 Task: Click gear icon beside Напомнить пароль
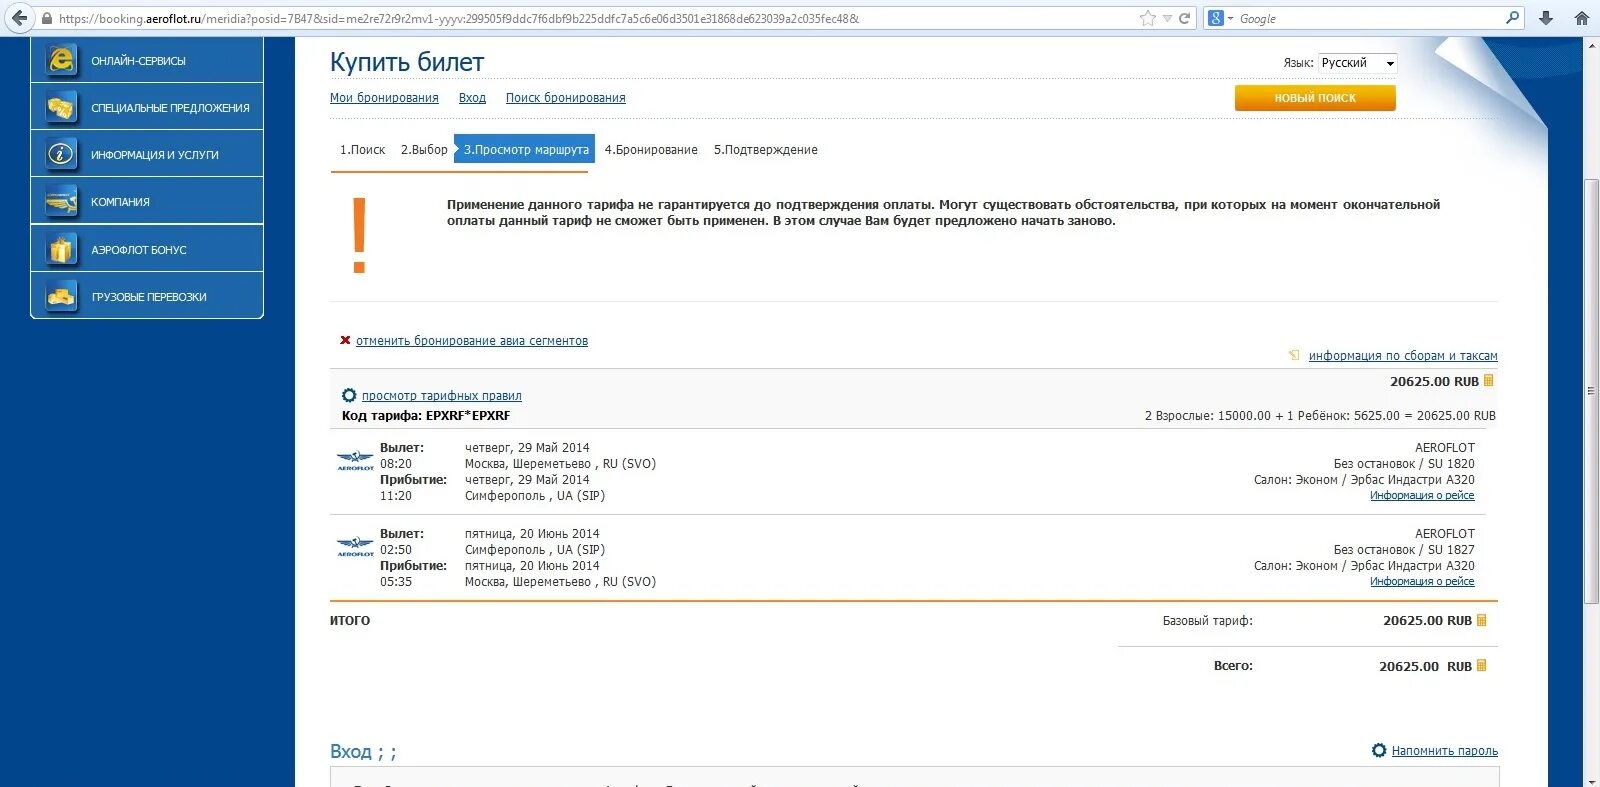(x=1379, y=750)
